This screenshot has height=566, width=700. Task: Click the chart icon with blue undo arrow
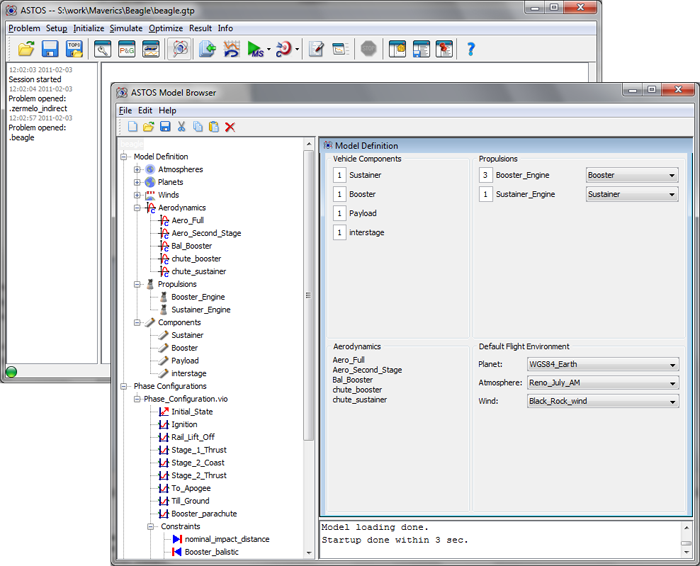click(x=231, y=49)
